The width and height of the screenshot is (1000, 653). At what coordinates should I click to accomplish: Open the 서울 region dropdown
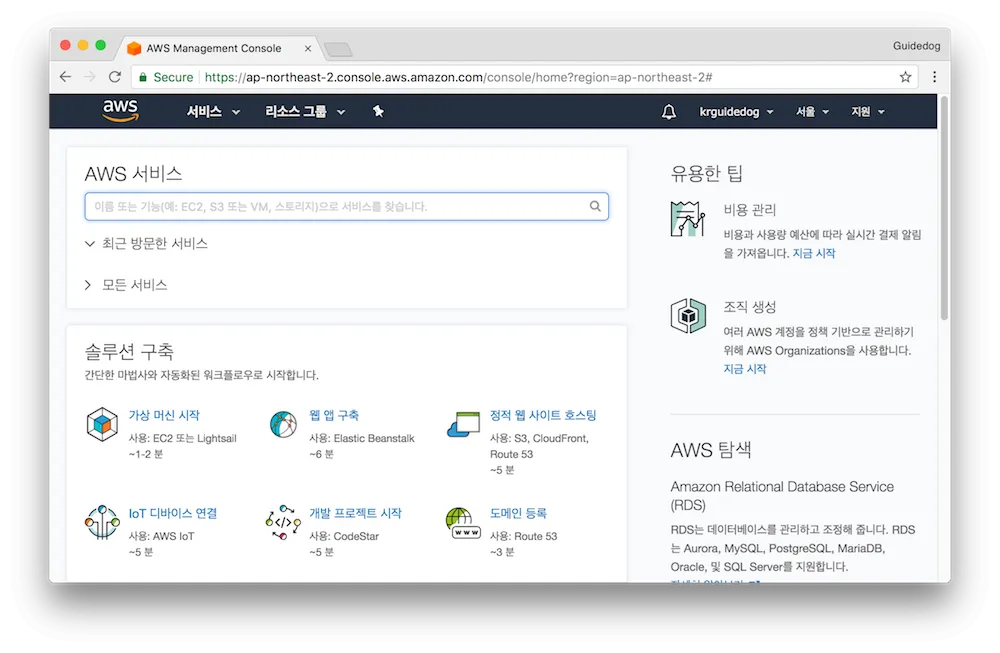tap(812, 112)
